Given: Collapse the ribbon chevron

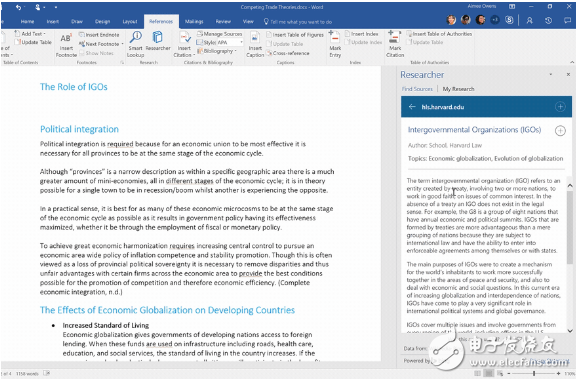Looking at the screenshot, I should [572, 62].
